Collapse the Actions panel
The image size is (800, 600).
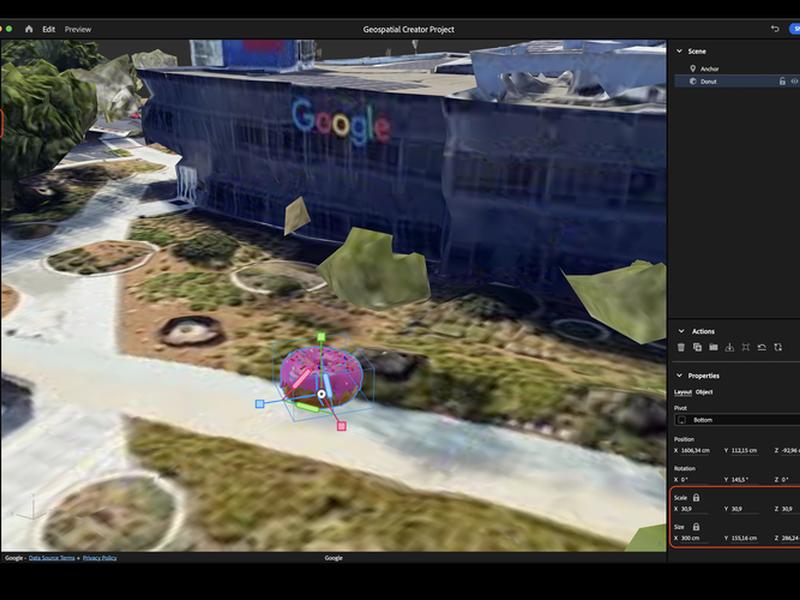[x=681, y=331]
